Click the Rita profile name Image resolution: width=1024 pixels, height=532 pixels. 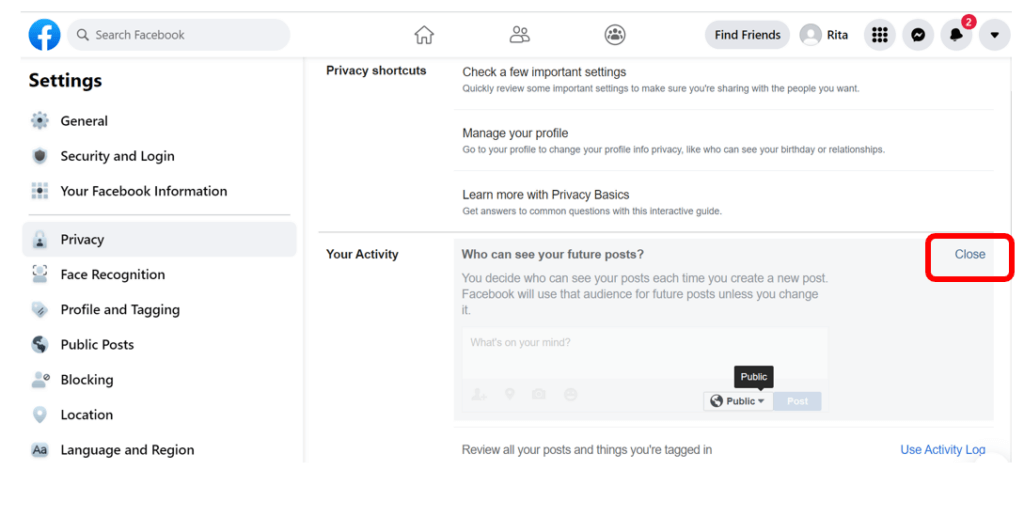click(x=837, y=35)
